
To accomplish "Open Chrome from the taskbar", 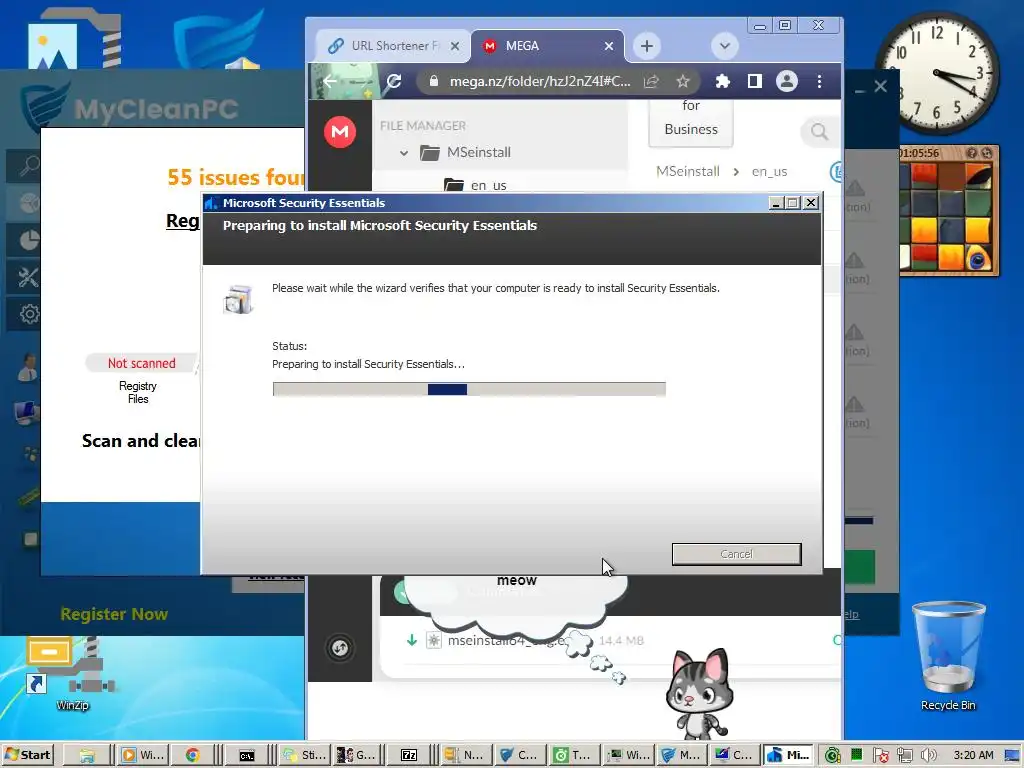I will point(192,755).
